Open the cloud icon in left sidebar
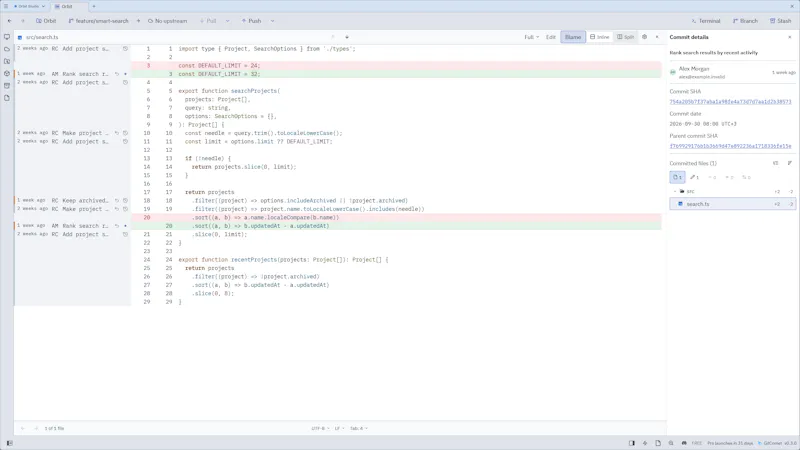 7,49
